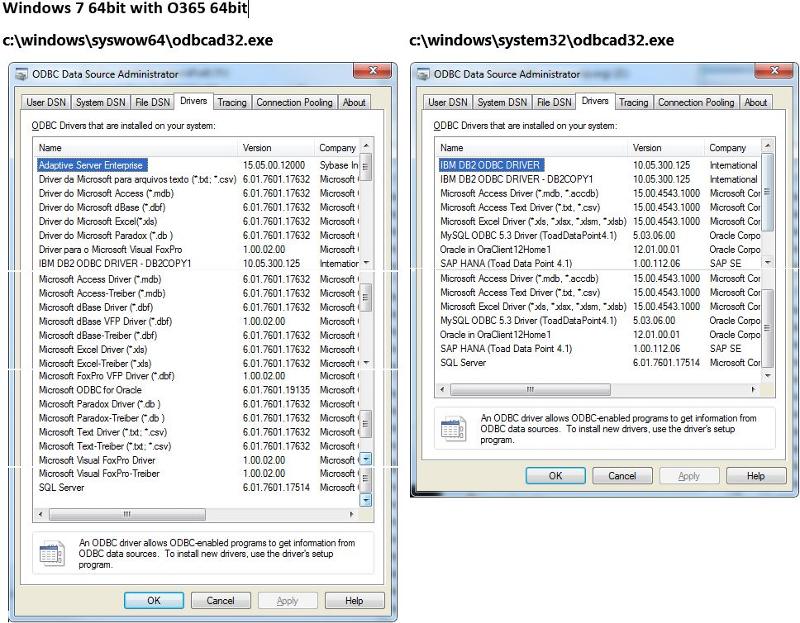Click Help in the right window
Screen dimensions: 800x623
pyautogui.click(x=755, y=476)
